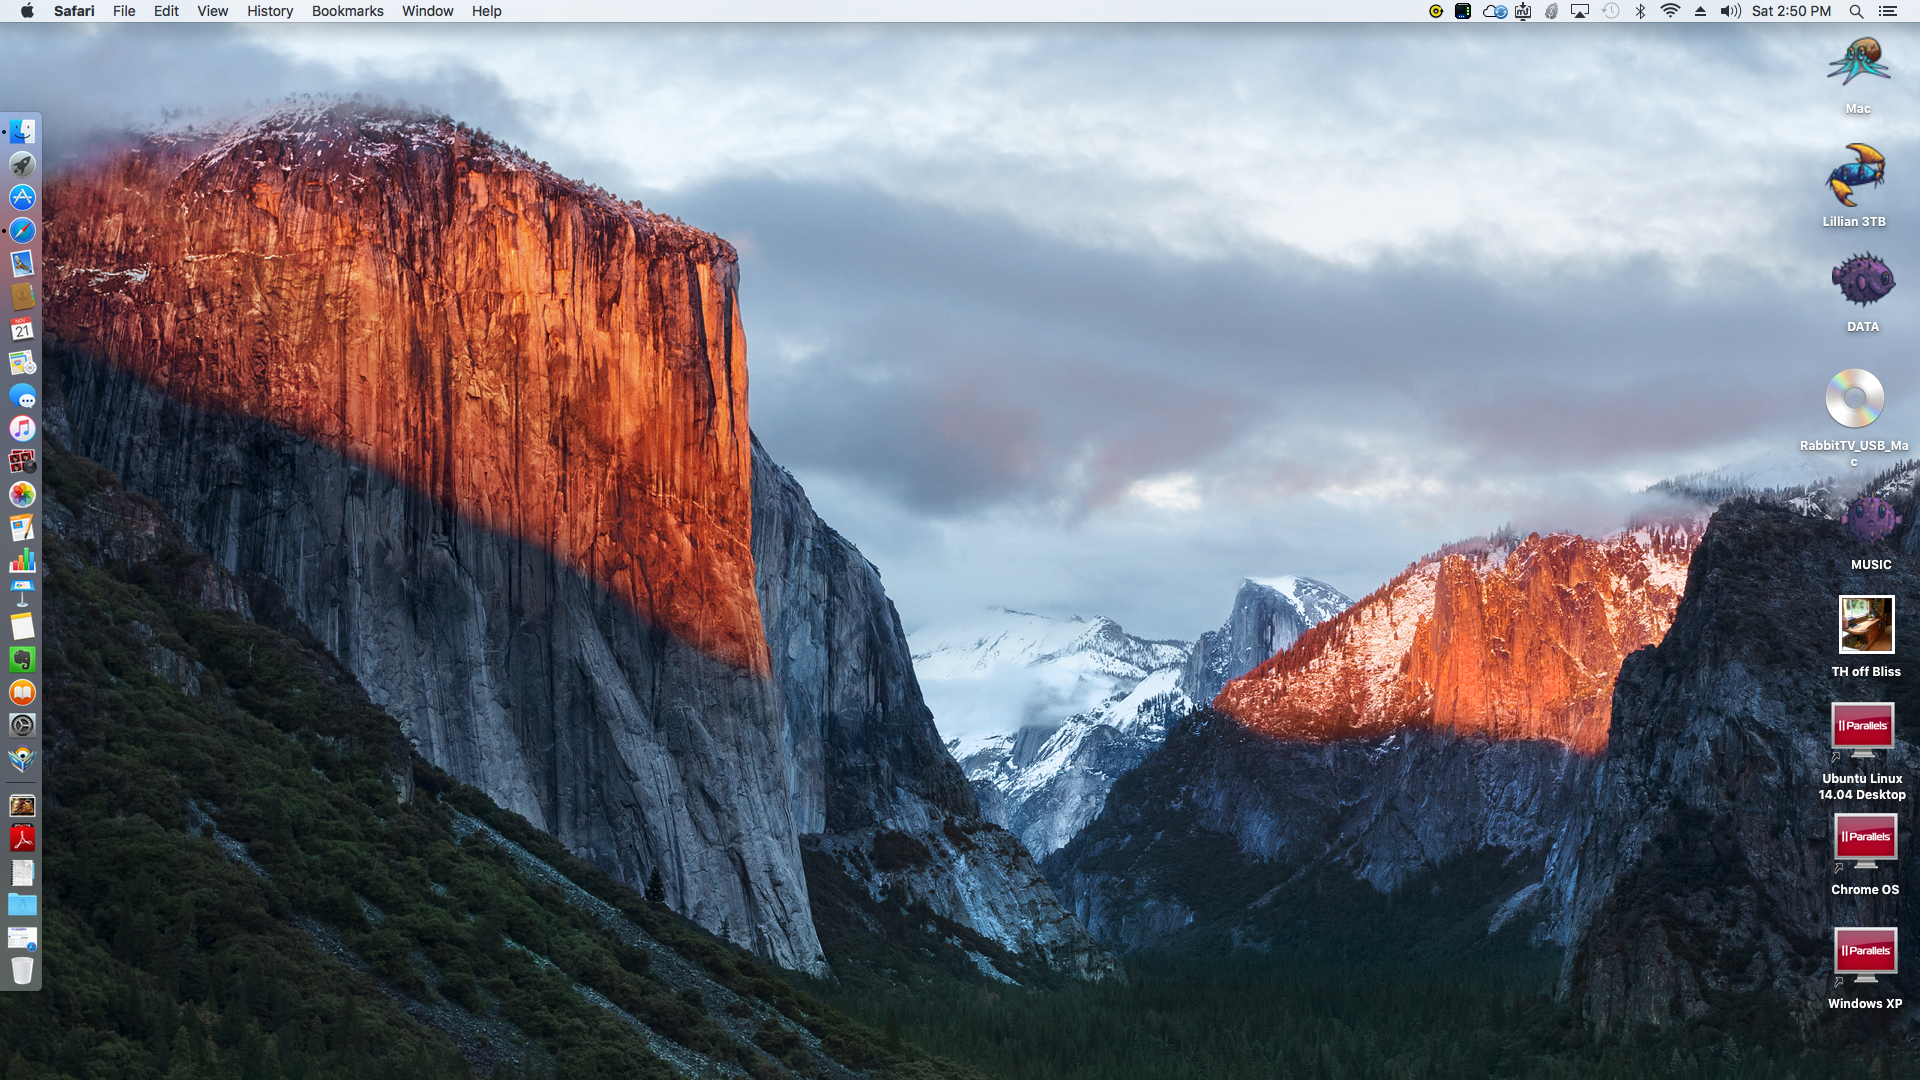Open Photo Booth in the Dock
Viewport: 1920px width, 1080px height.
pyautogui.click(x=22, y=461)
